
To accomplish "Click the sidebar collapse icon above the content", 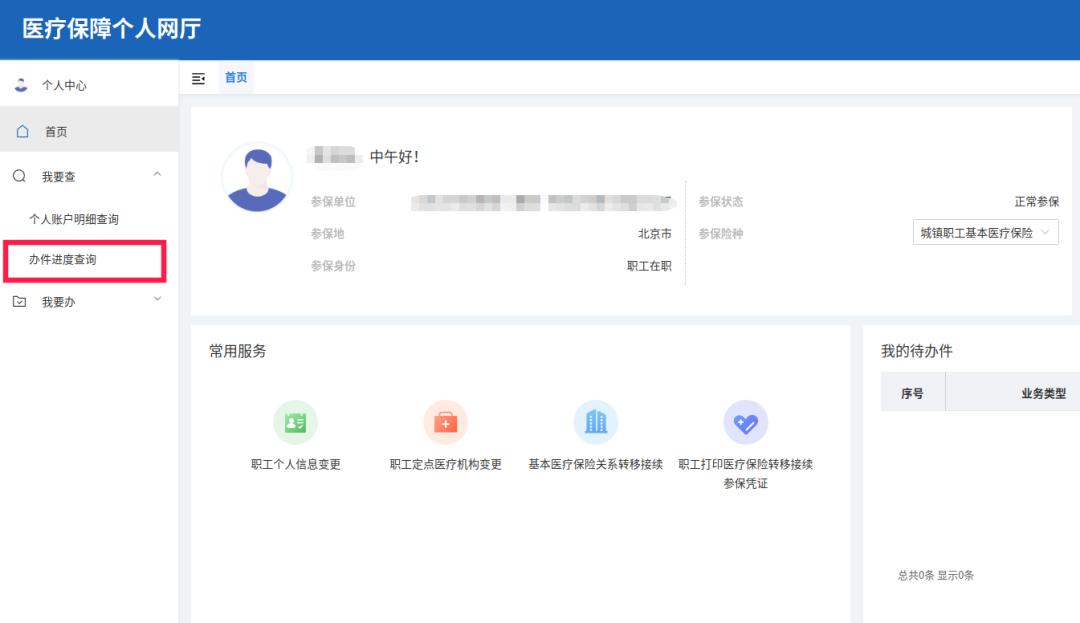I will [198, 77].
